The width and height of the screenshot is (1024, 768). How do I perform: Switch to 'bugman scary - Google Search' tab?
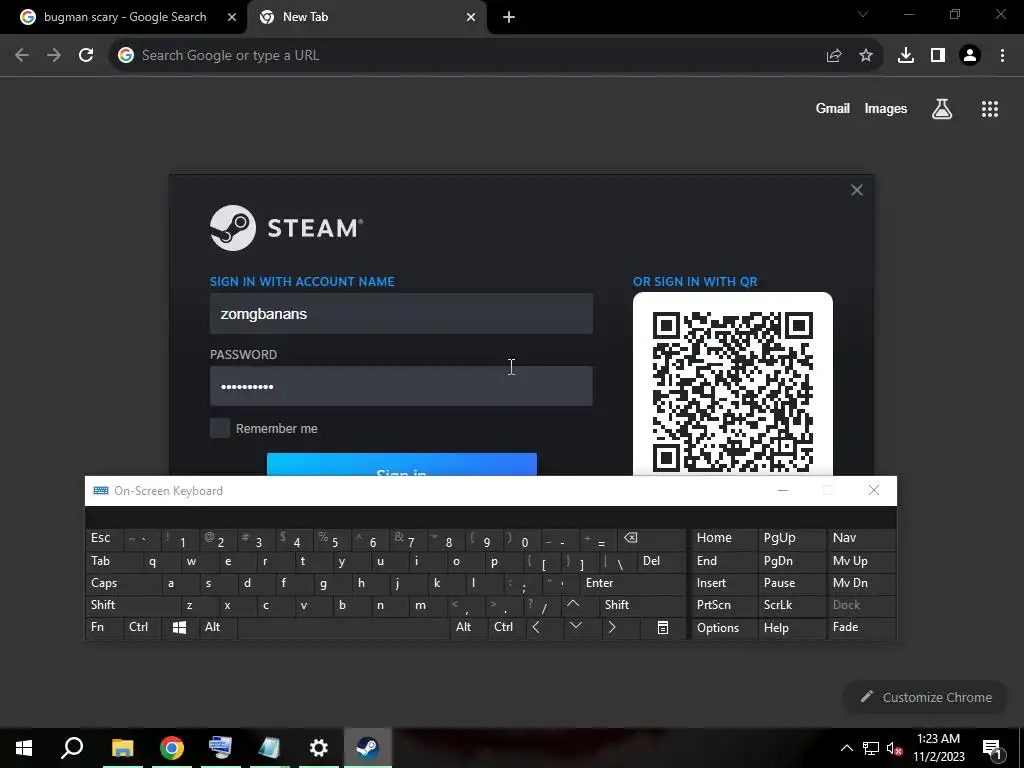(x=125, y=18)
